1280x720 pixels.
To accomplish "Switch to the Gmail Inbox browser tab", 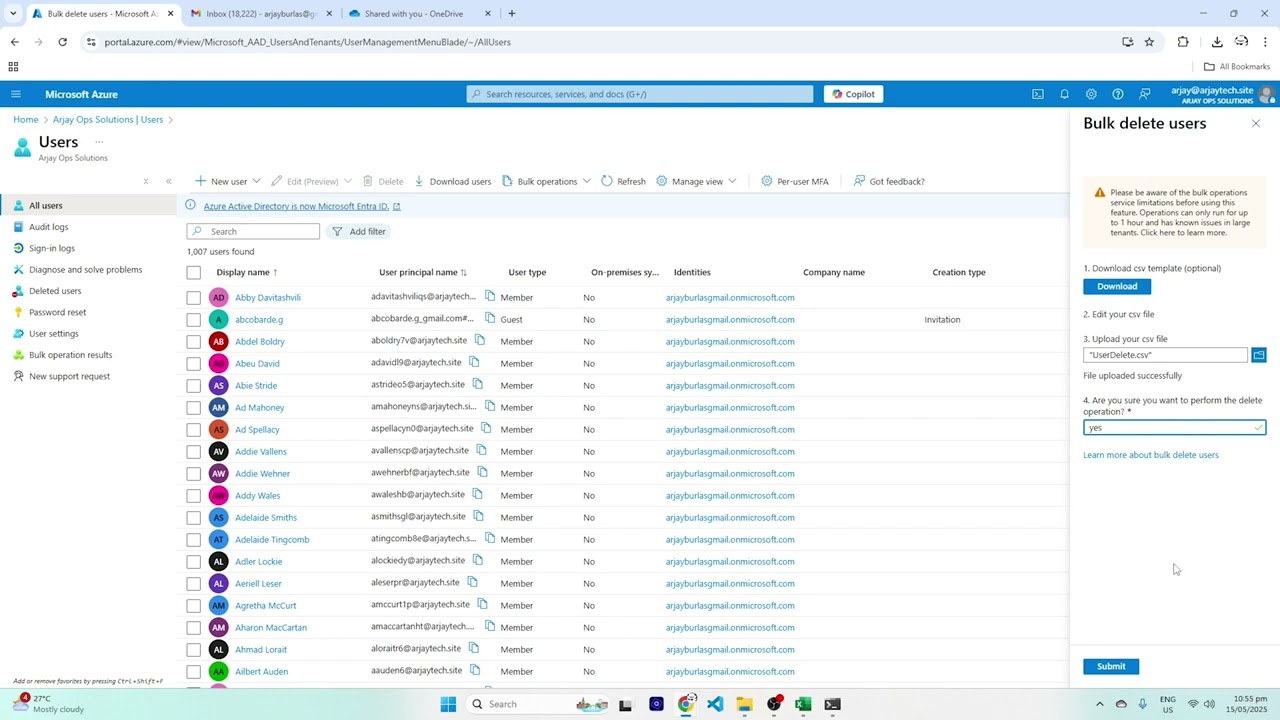I will coord(261,14).
